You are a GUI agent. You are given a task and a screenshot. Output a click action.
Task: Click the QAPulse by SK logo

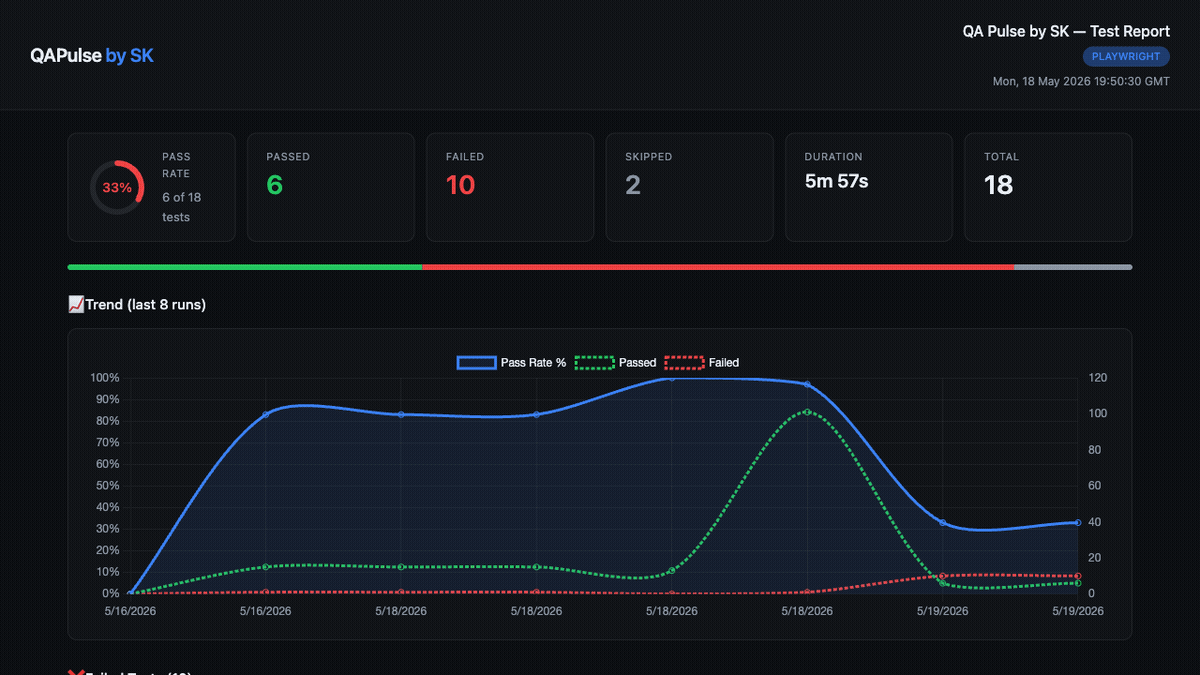[92, 55]
